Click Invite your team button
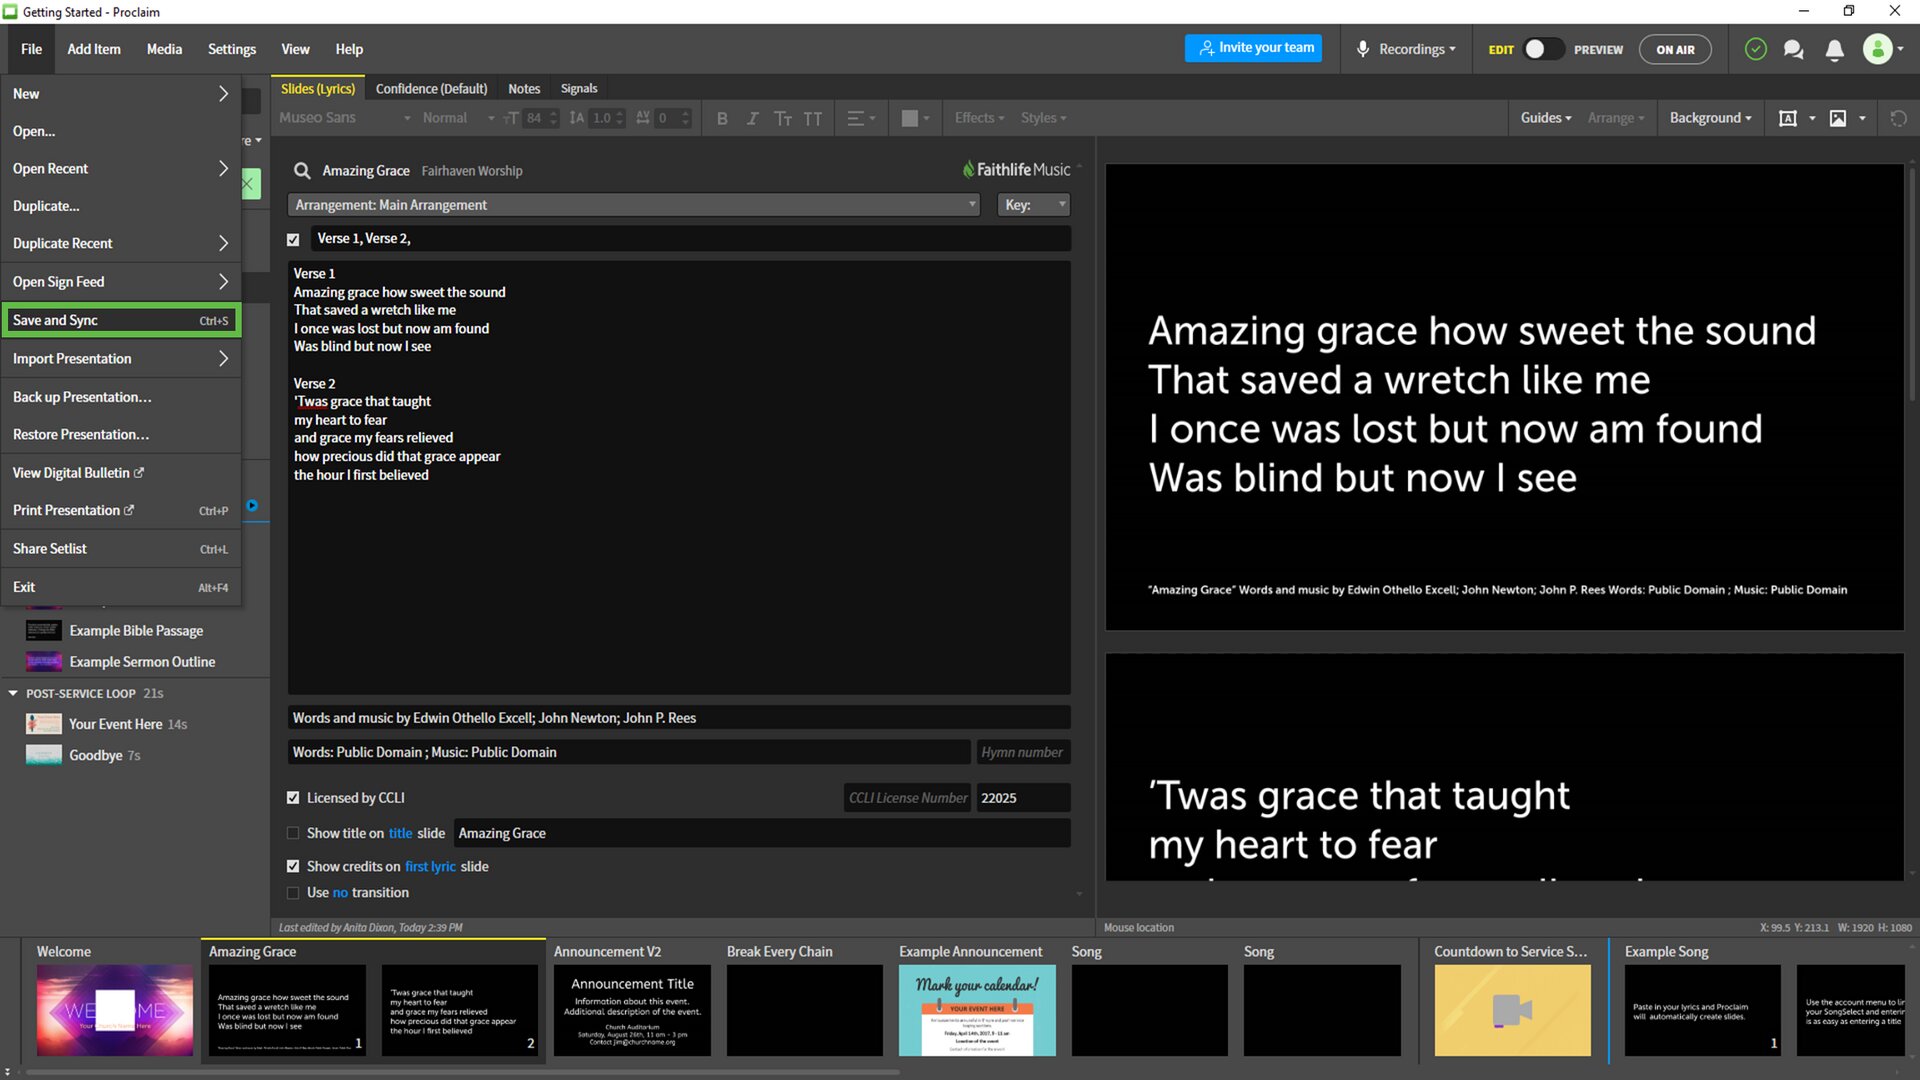The image size is (1920, 1080). [1253, 48]
